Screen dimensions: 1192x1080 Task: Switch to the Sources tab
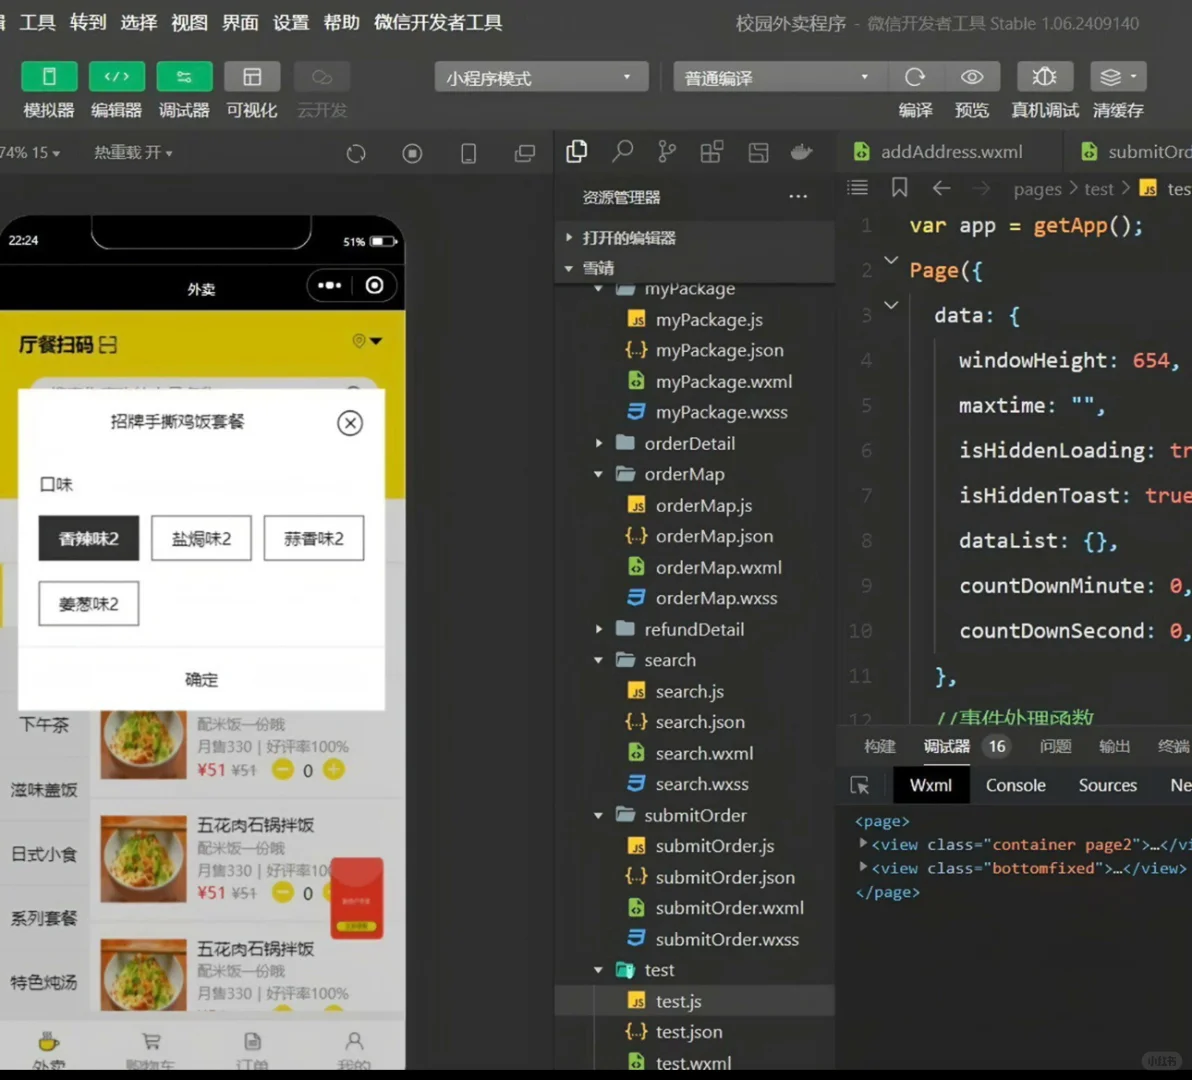point(1108,785)
